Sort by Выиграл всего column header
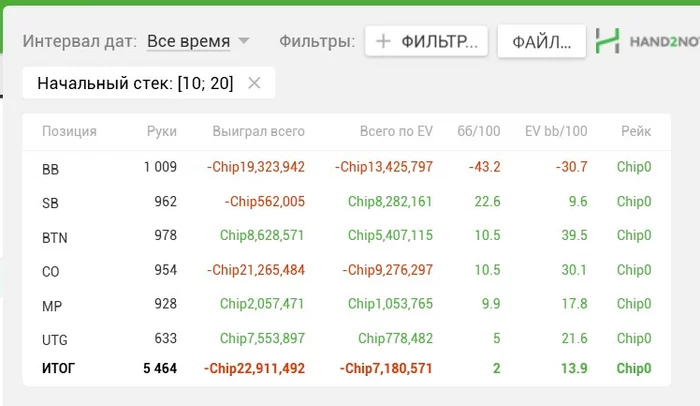 (x=258, y=131)
